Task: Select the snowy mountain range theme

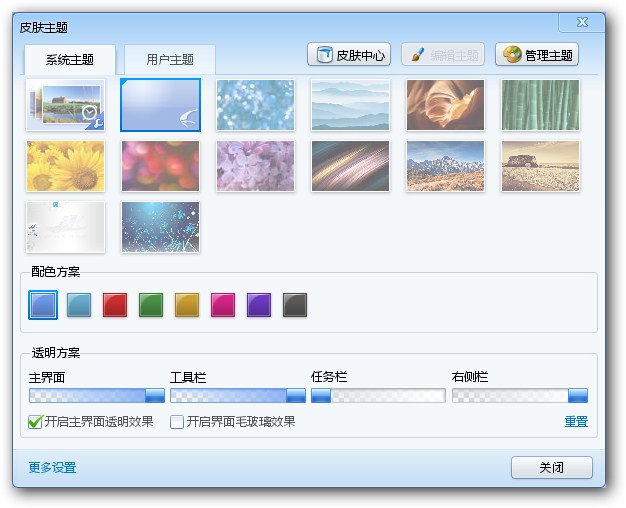Action: click(x=445, y=166)
